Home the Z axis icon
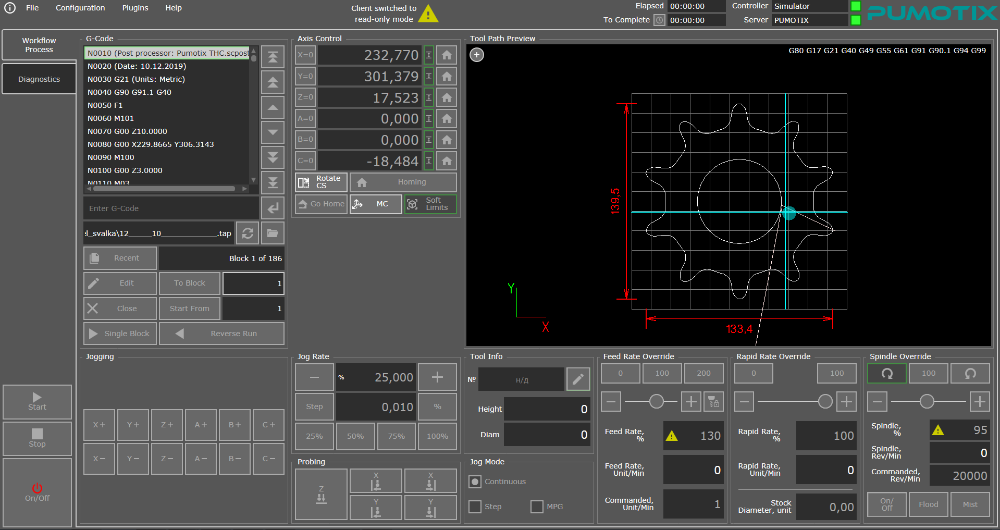1000x530 pixels. tap(447, 98)
